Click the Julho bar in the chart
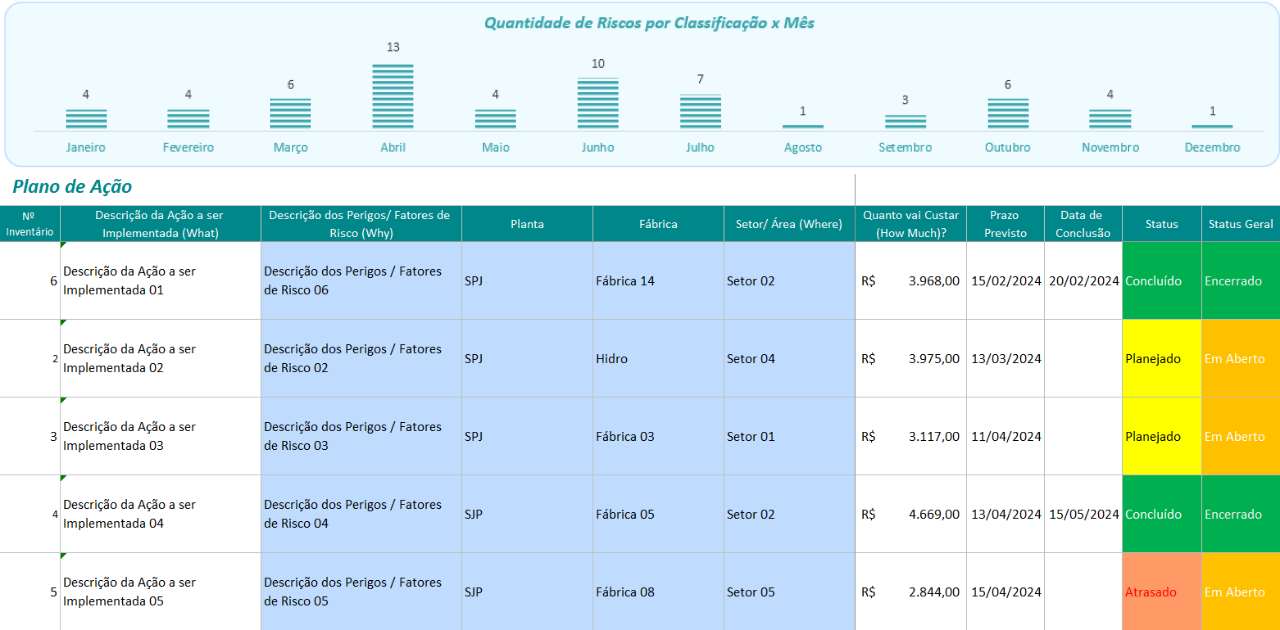The image size is (1280, 630). (x=700, y=112)
